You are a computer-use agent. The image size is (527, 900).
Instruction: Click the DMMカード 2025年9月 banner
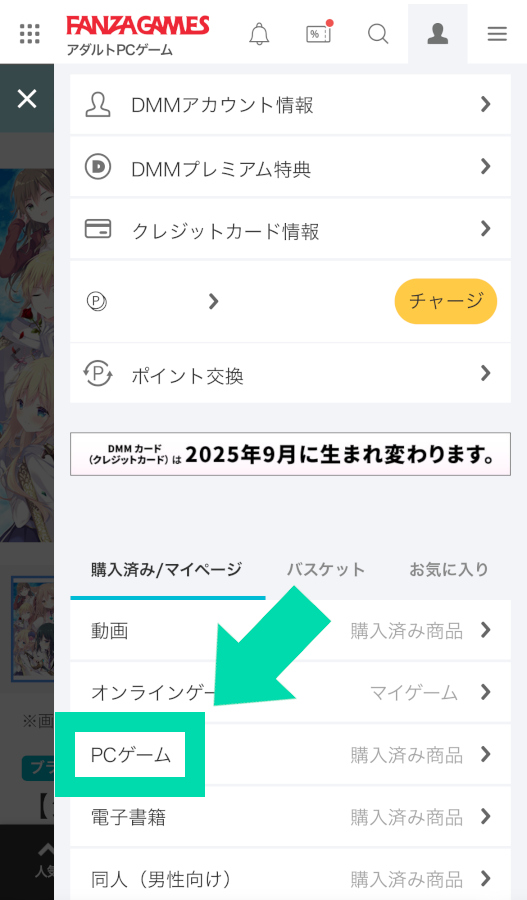tap(290, 454)
